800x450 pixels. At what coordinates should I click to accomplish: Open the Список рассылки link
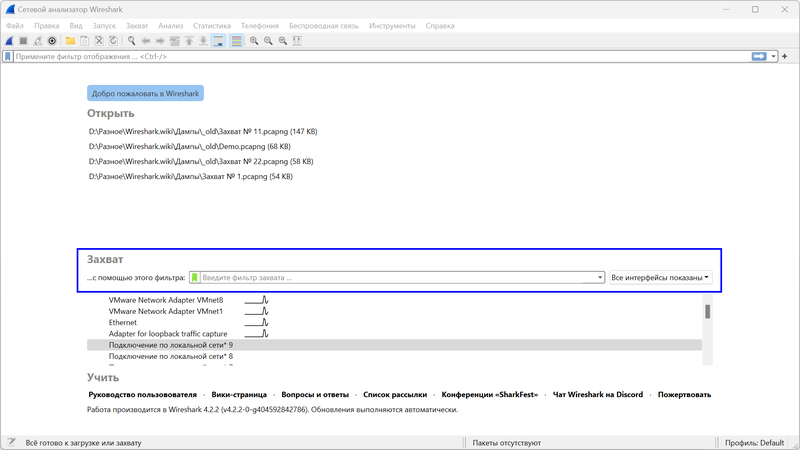(x=395, y=394)
